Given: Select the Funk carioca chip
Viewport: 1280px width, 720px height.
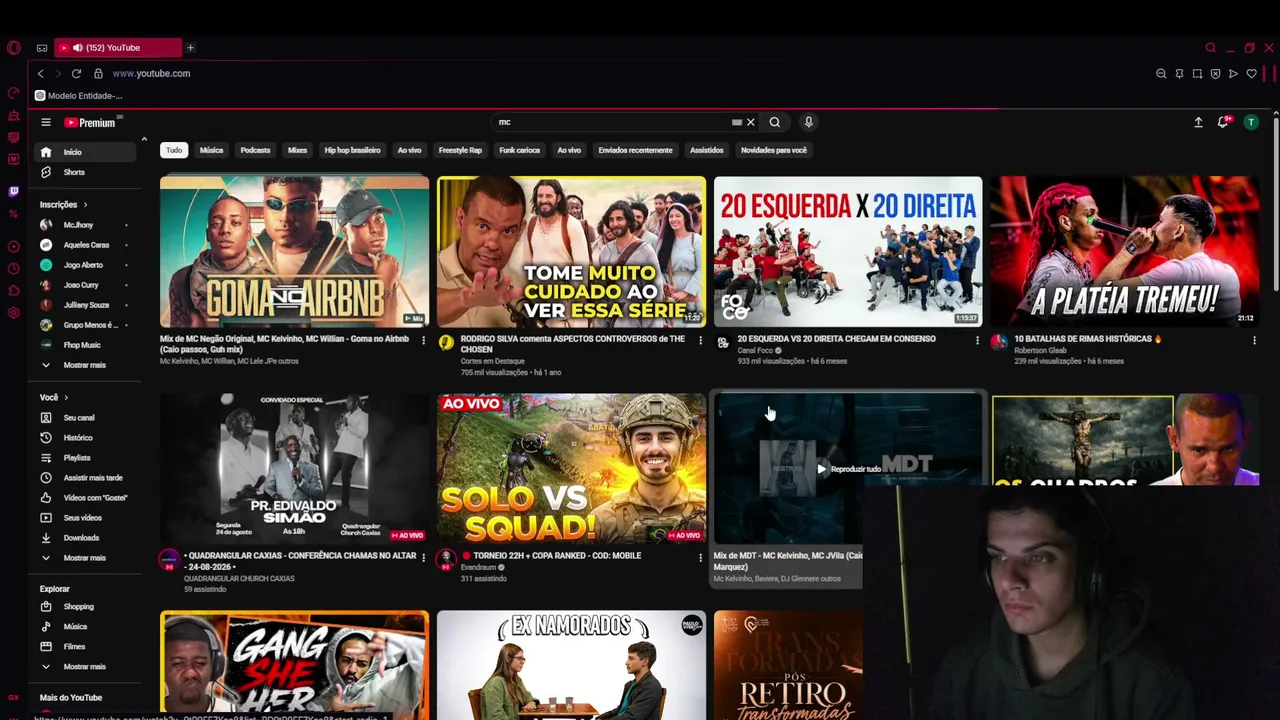Looking at the screenshot, I should [519, 150].
